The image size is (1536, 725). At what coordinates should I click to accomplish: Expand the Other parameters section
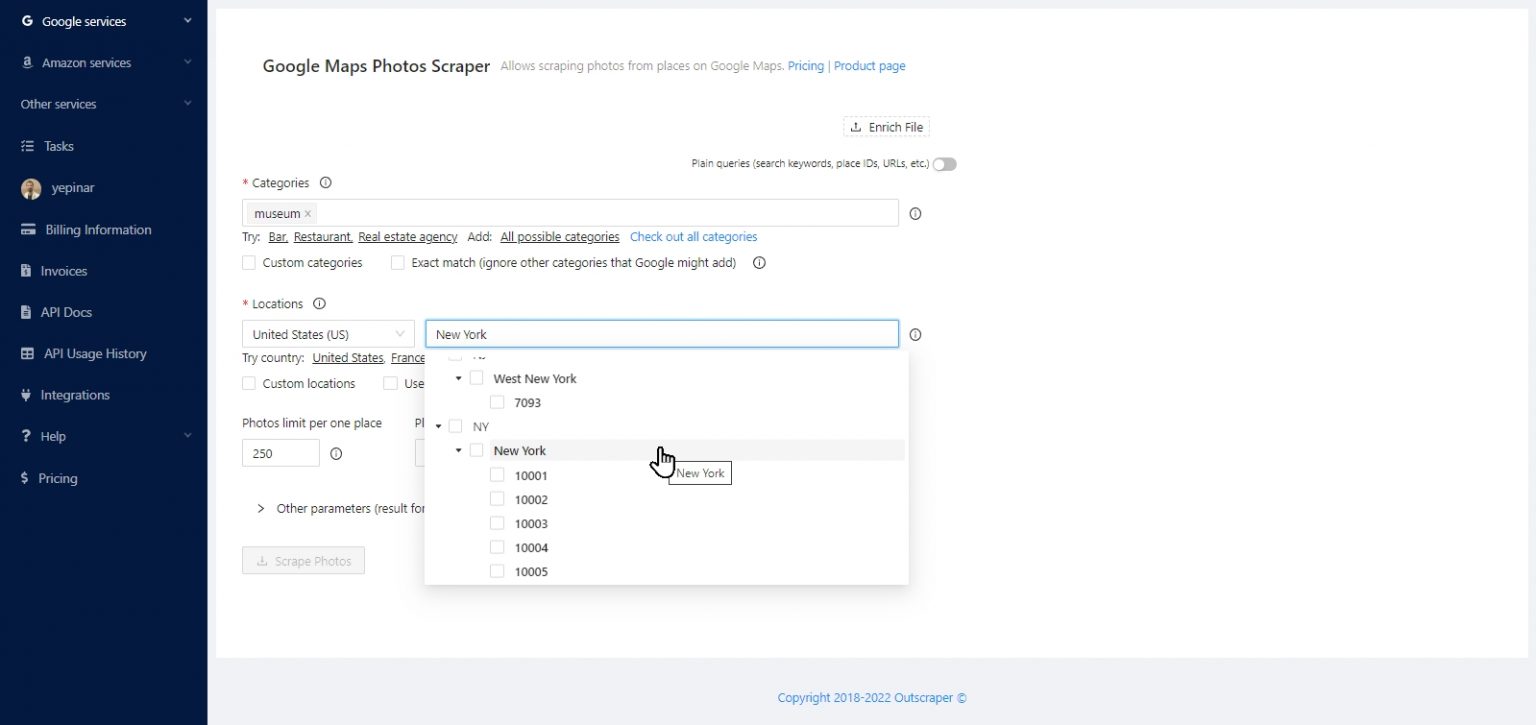click(263, 508)
